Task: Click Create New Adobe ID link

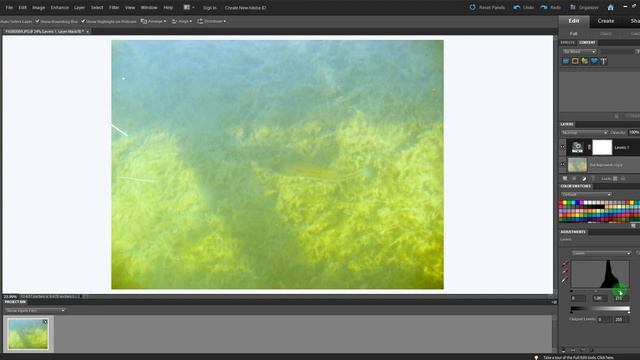Action: pyautogui.click(x=245, y=8)
